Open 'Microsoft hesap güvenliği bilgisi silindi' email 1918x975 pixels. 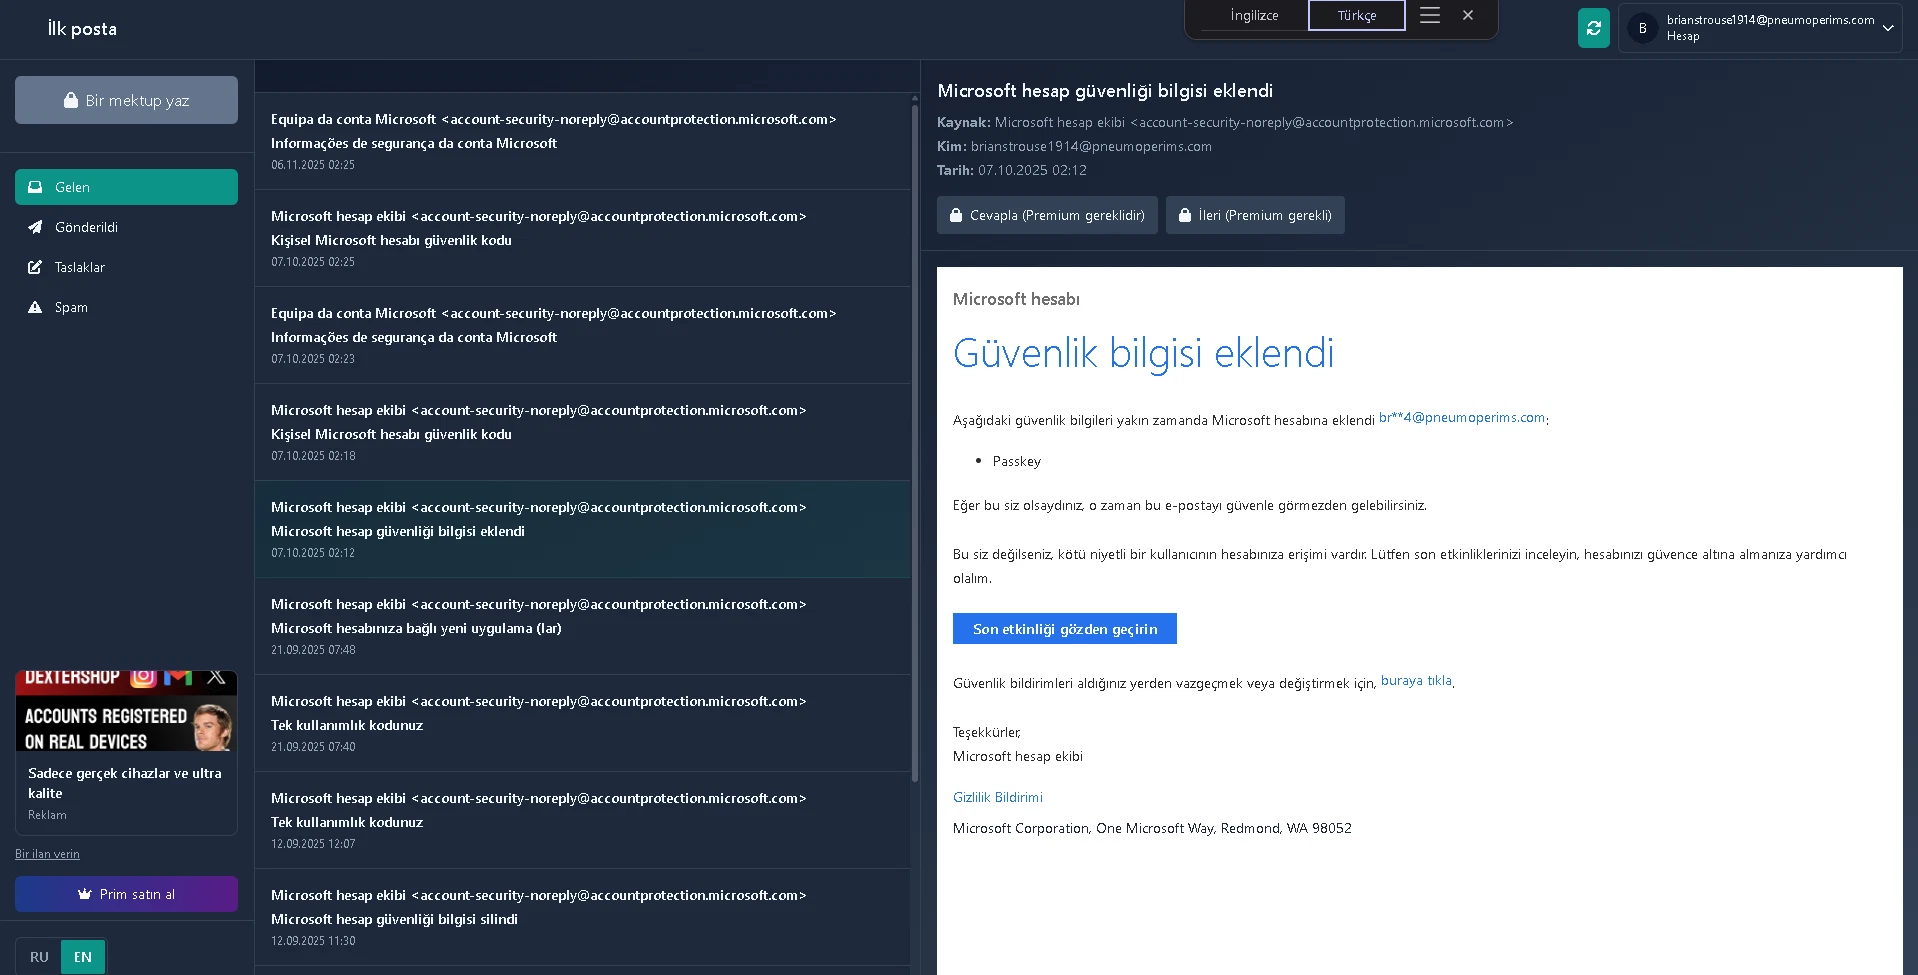(583, 917)
